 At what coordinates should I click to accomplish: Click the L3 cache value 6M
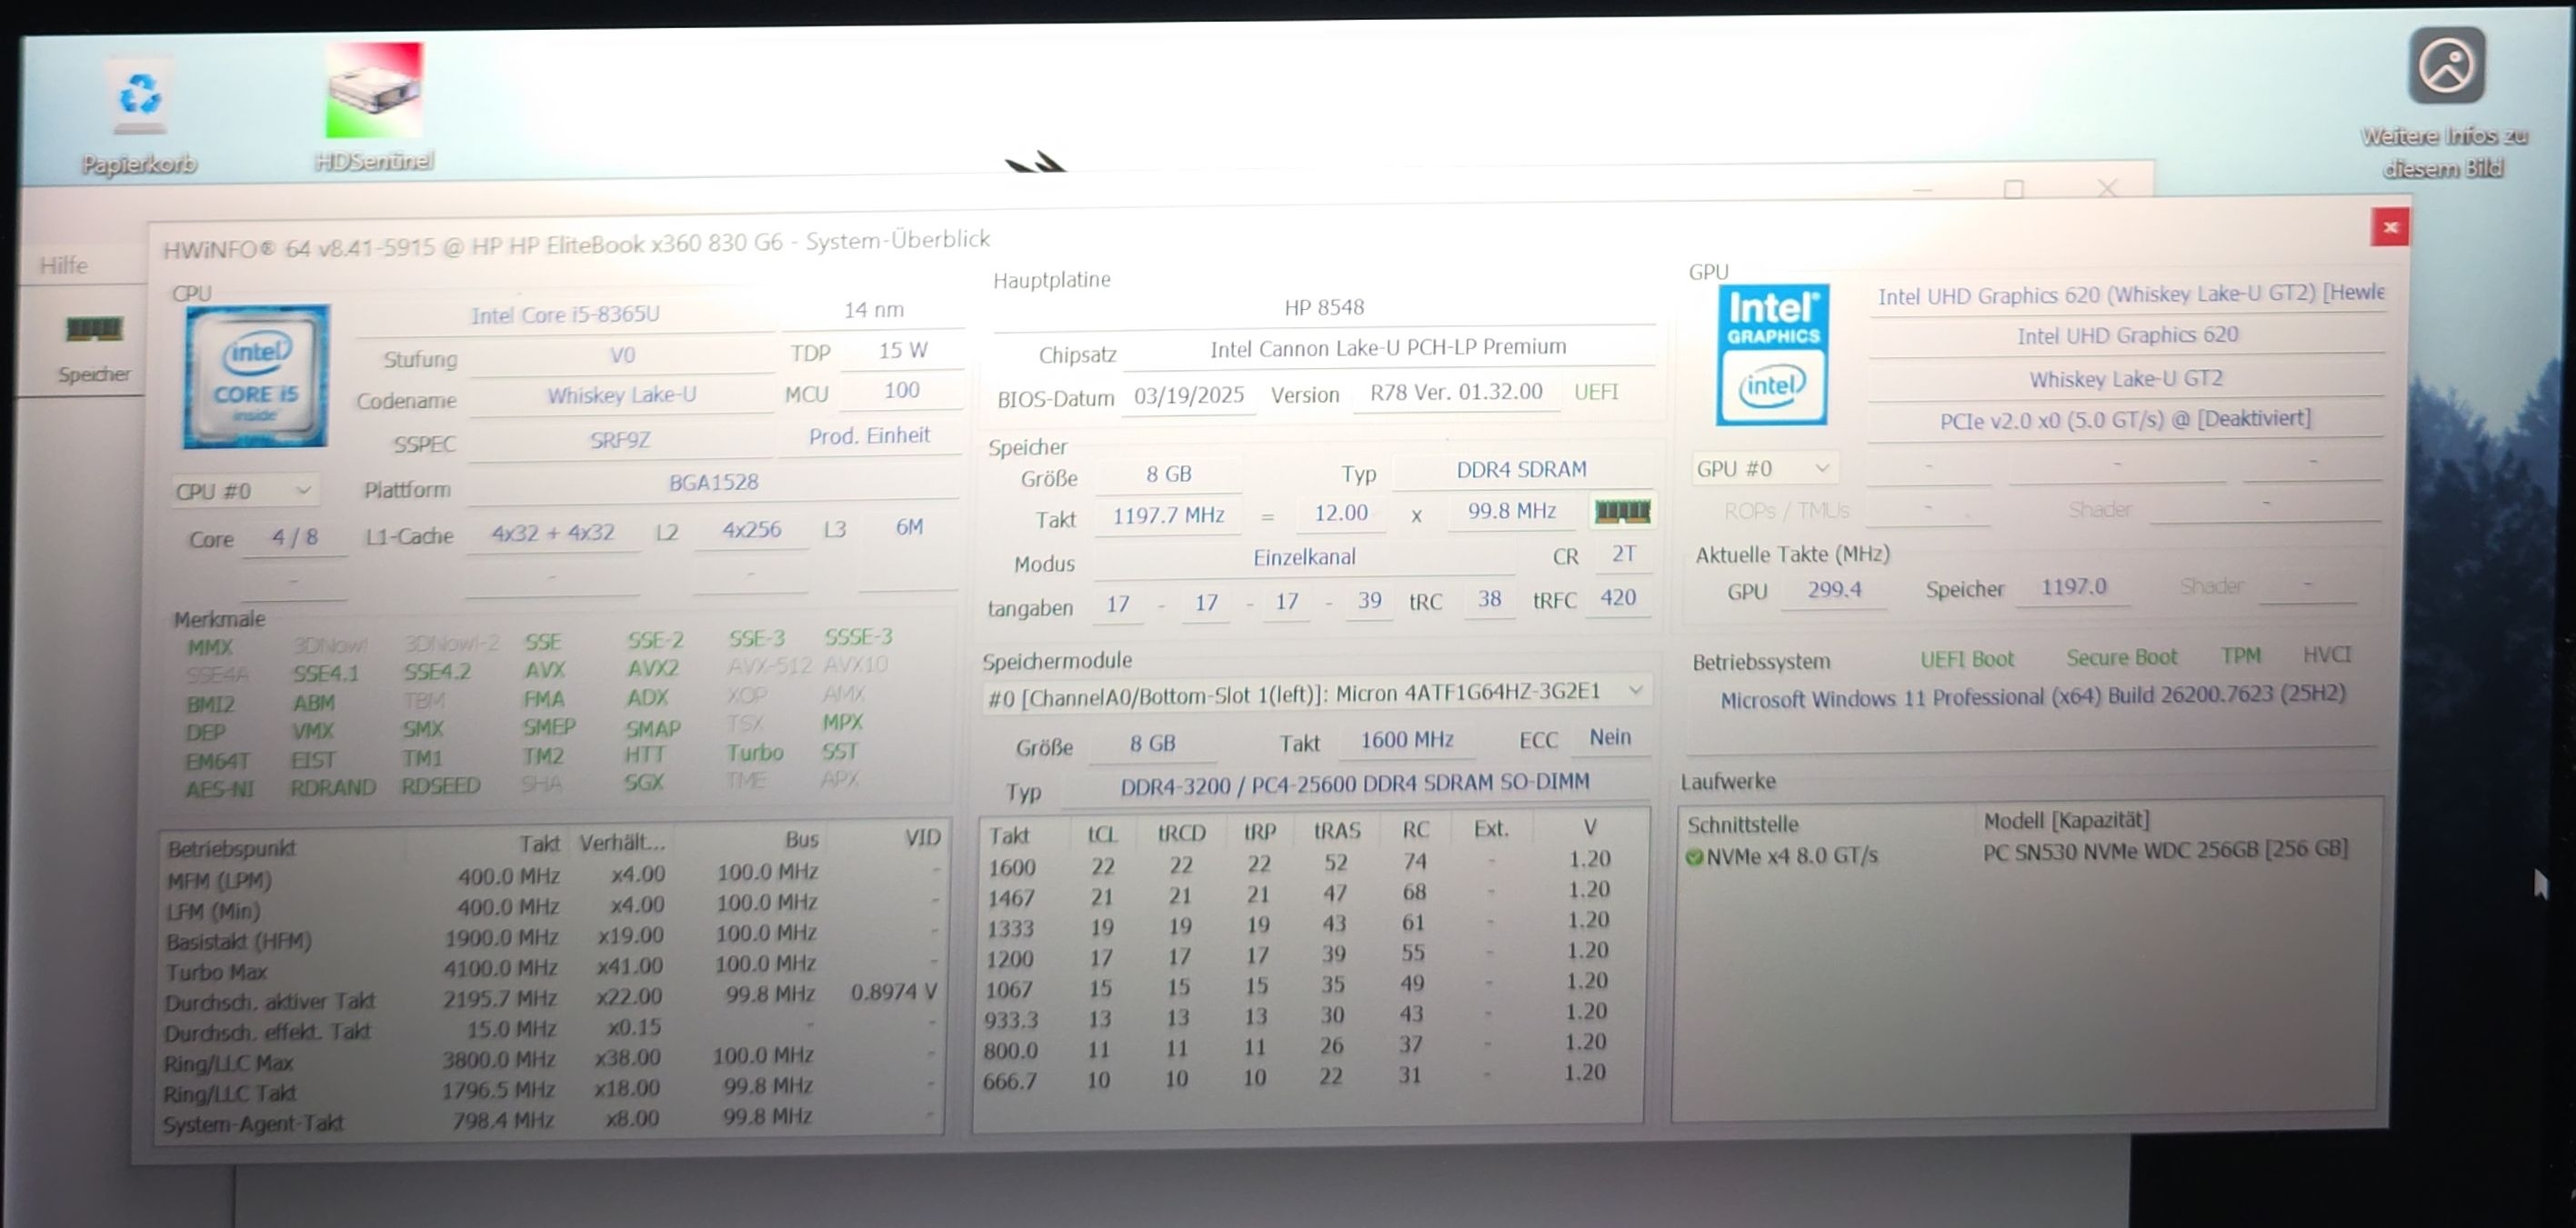[x=909, y=527]
